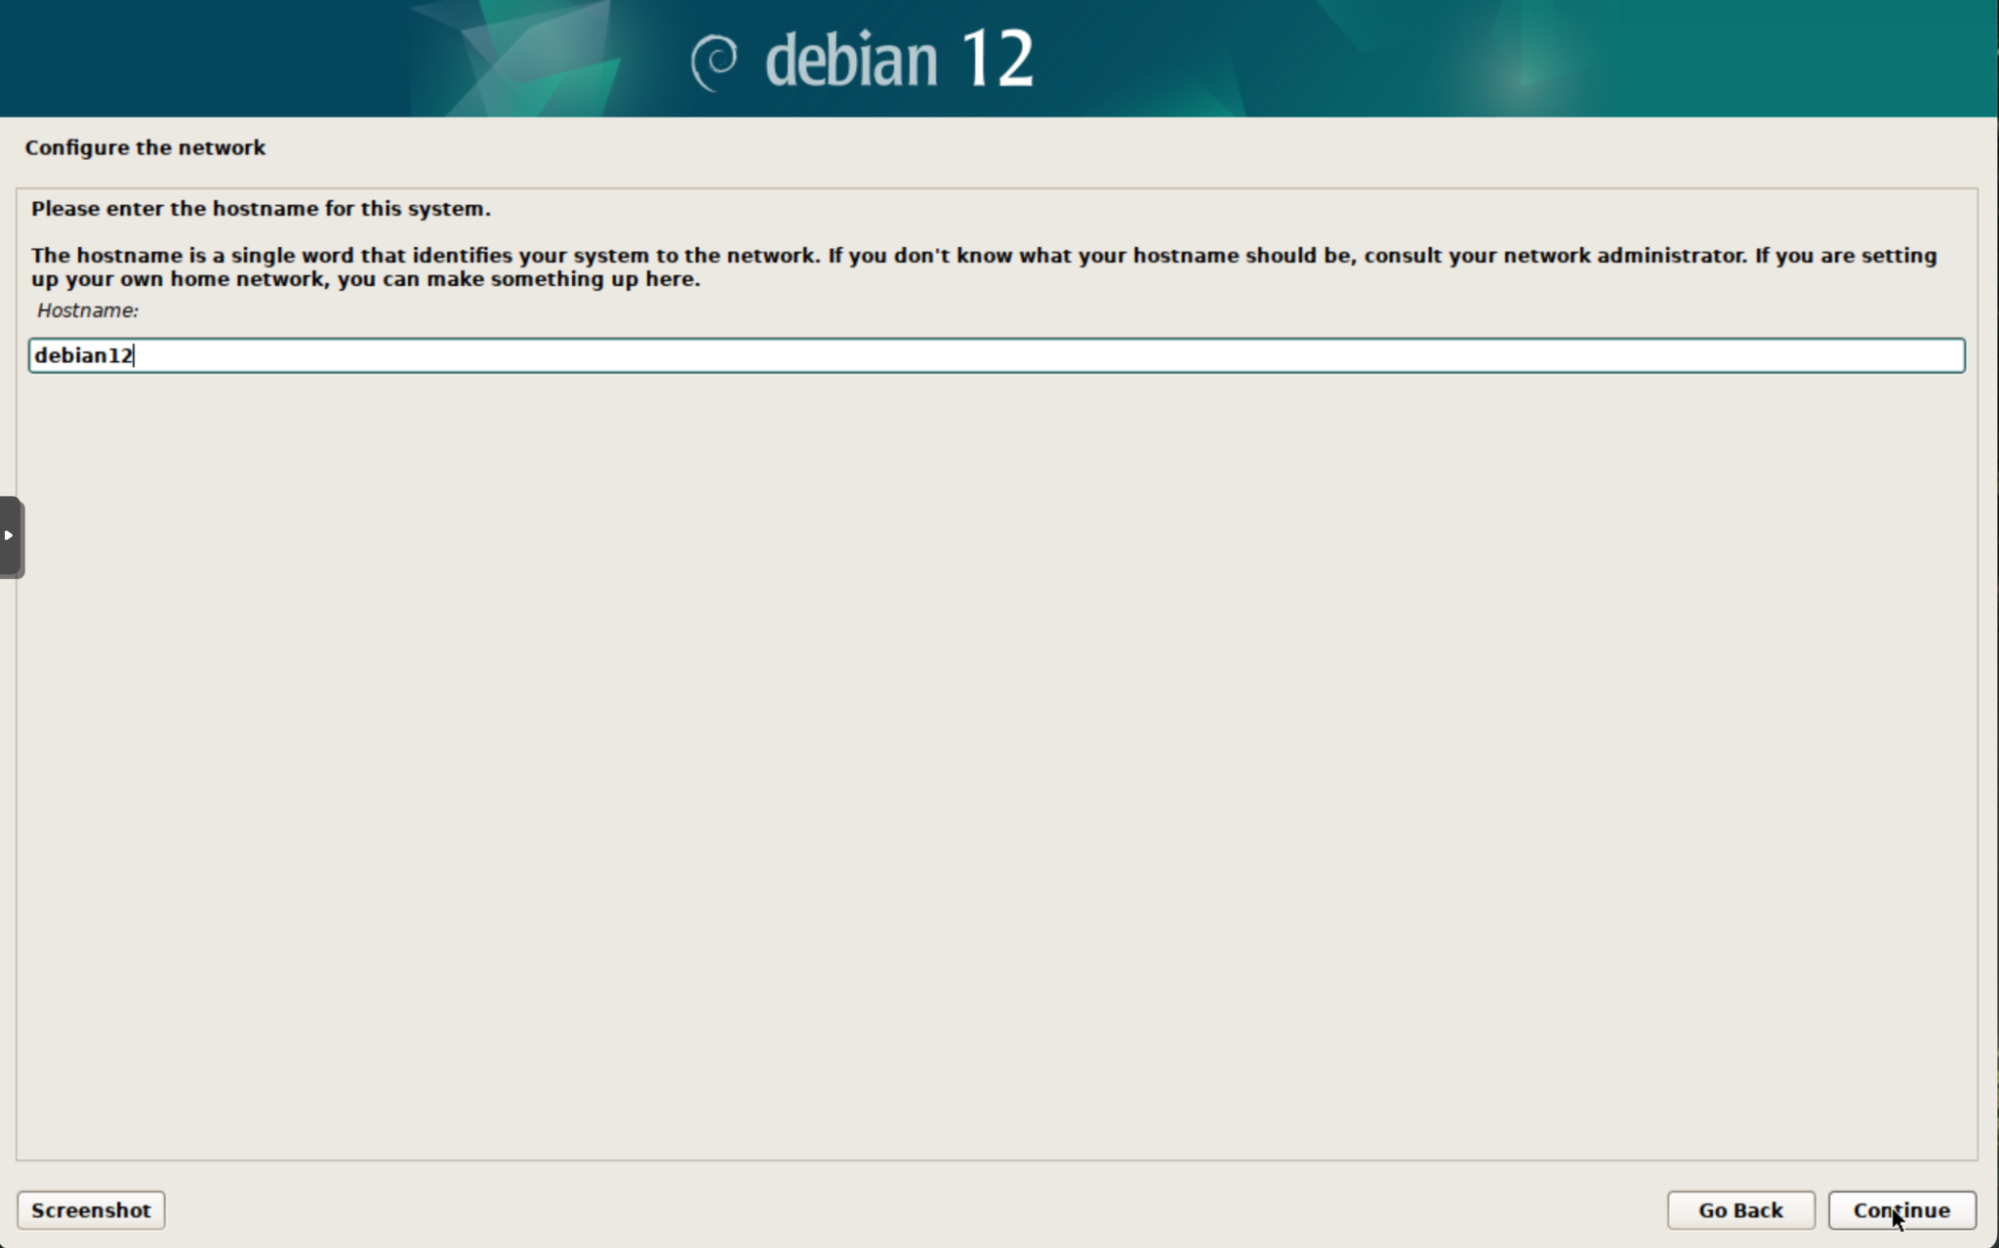Click the phrase "make something up here"

pos(562,279)
